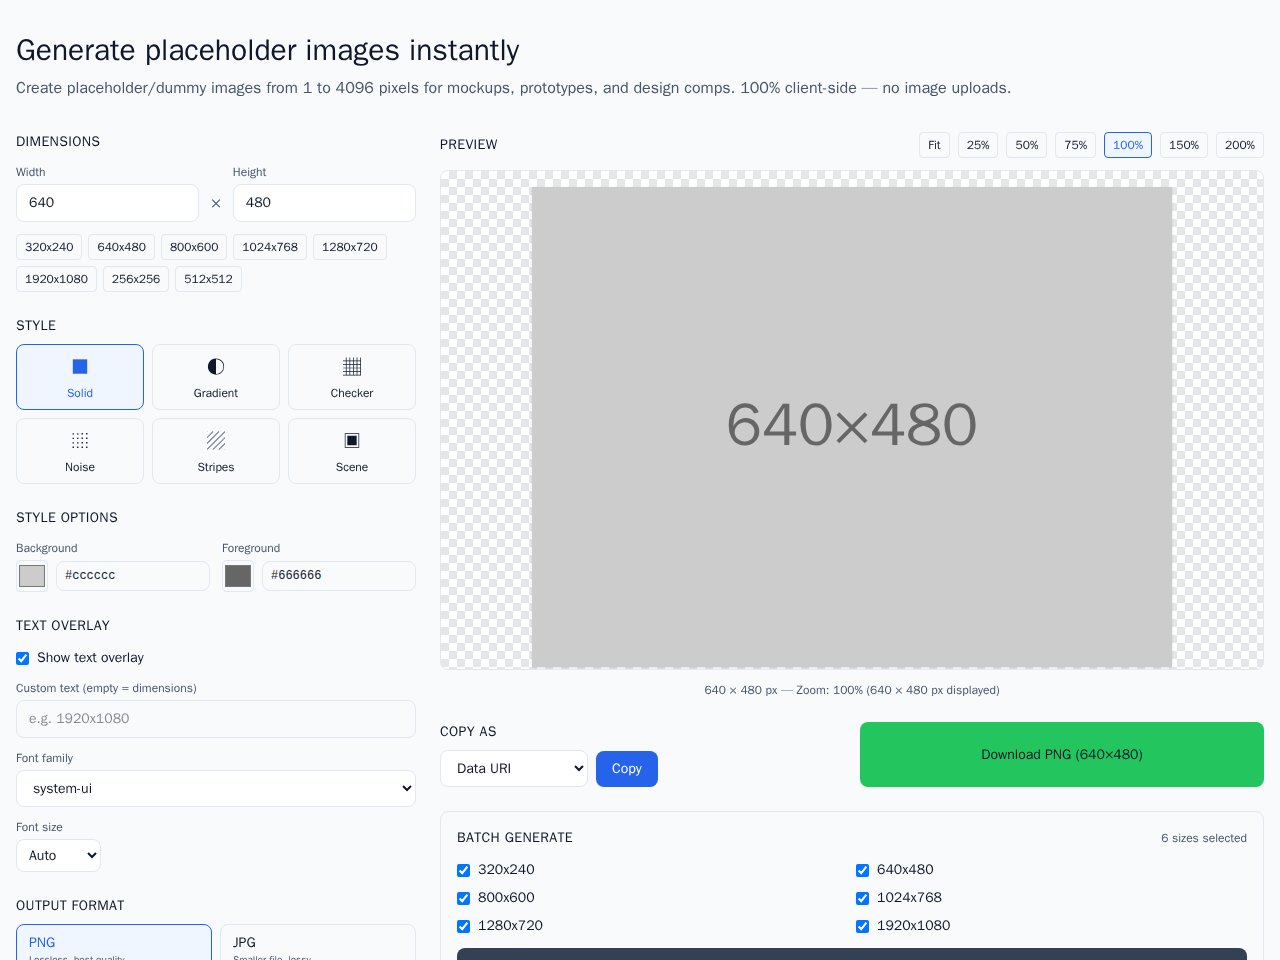This screenshot has height=960, width=1280.
Task: Apply the 320x240 size preset
Action: pyautogui.click(x=49, y=247)
